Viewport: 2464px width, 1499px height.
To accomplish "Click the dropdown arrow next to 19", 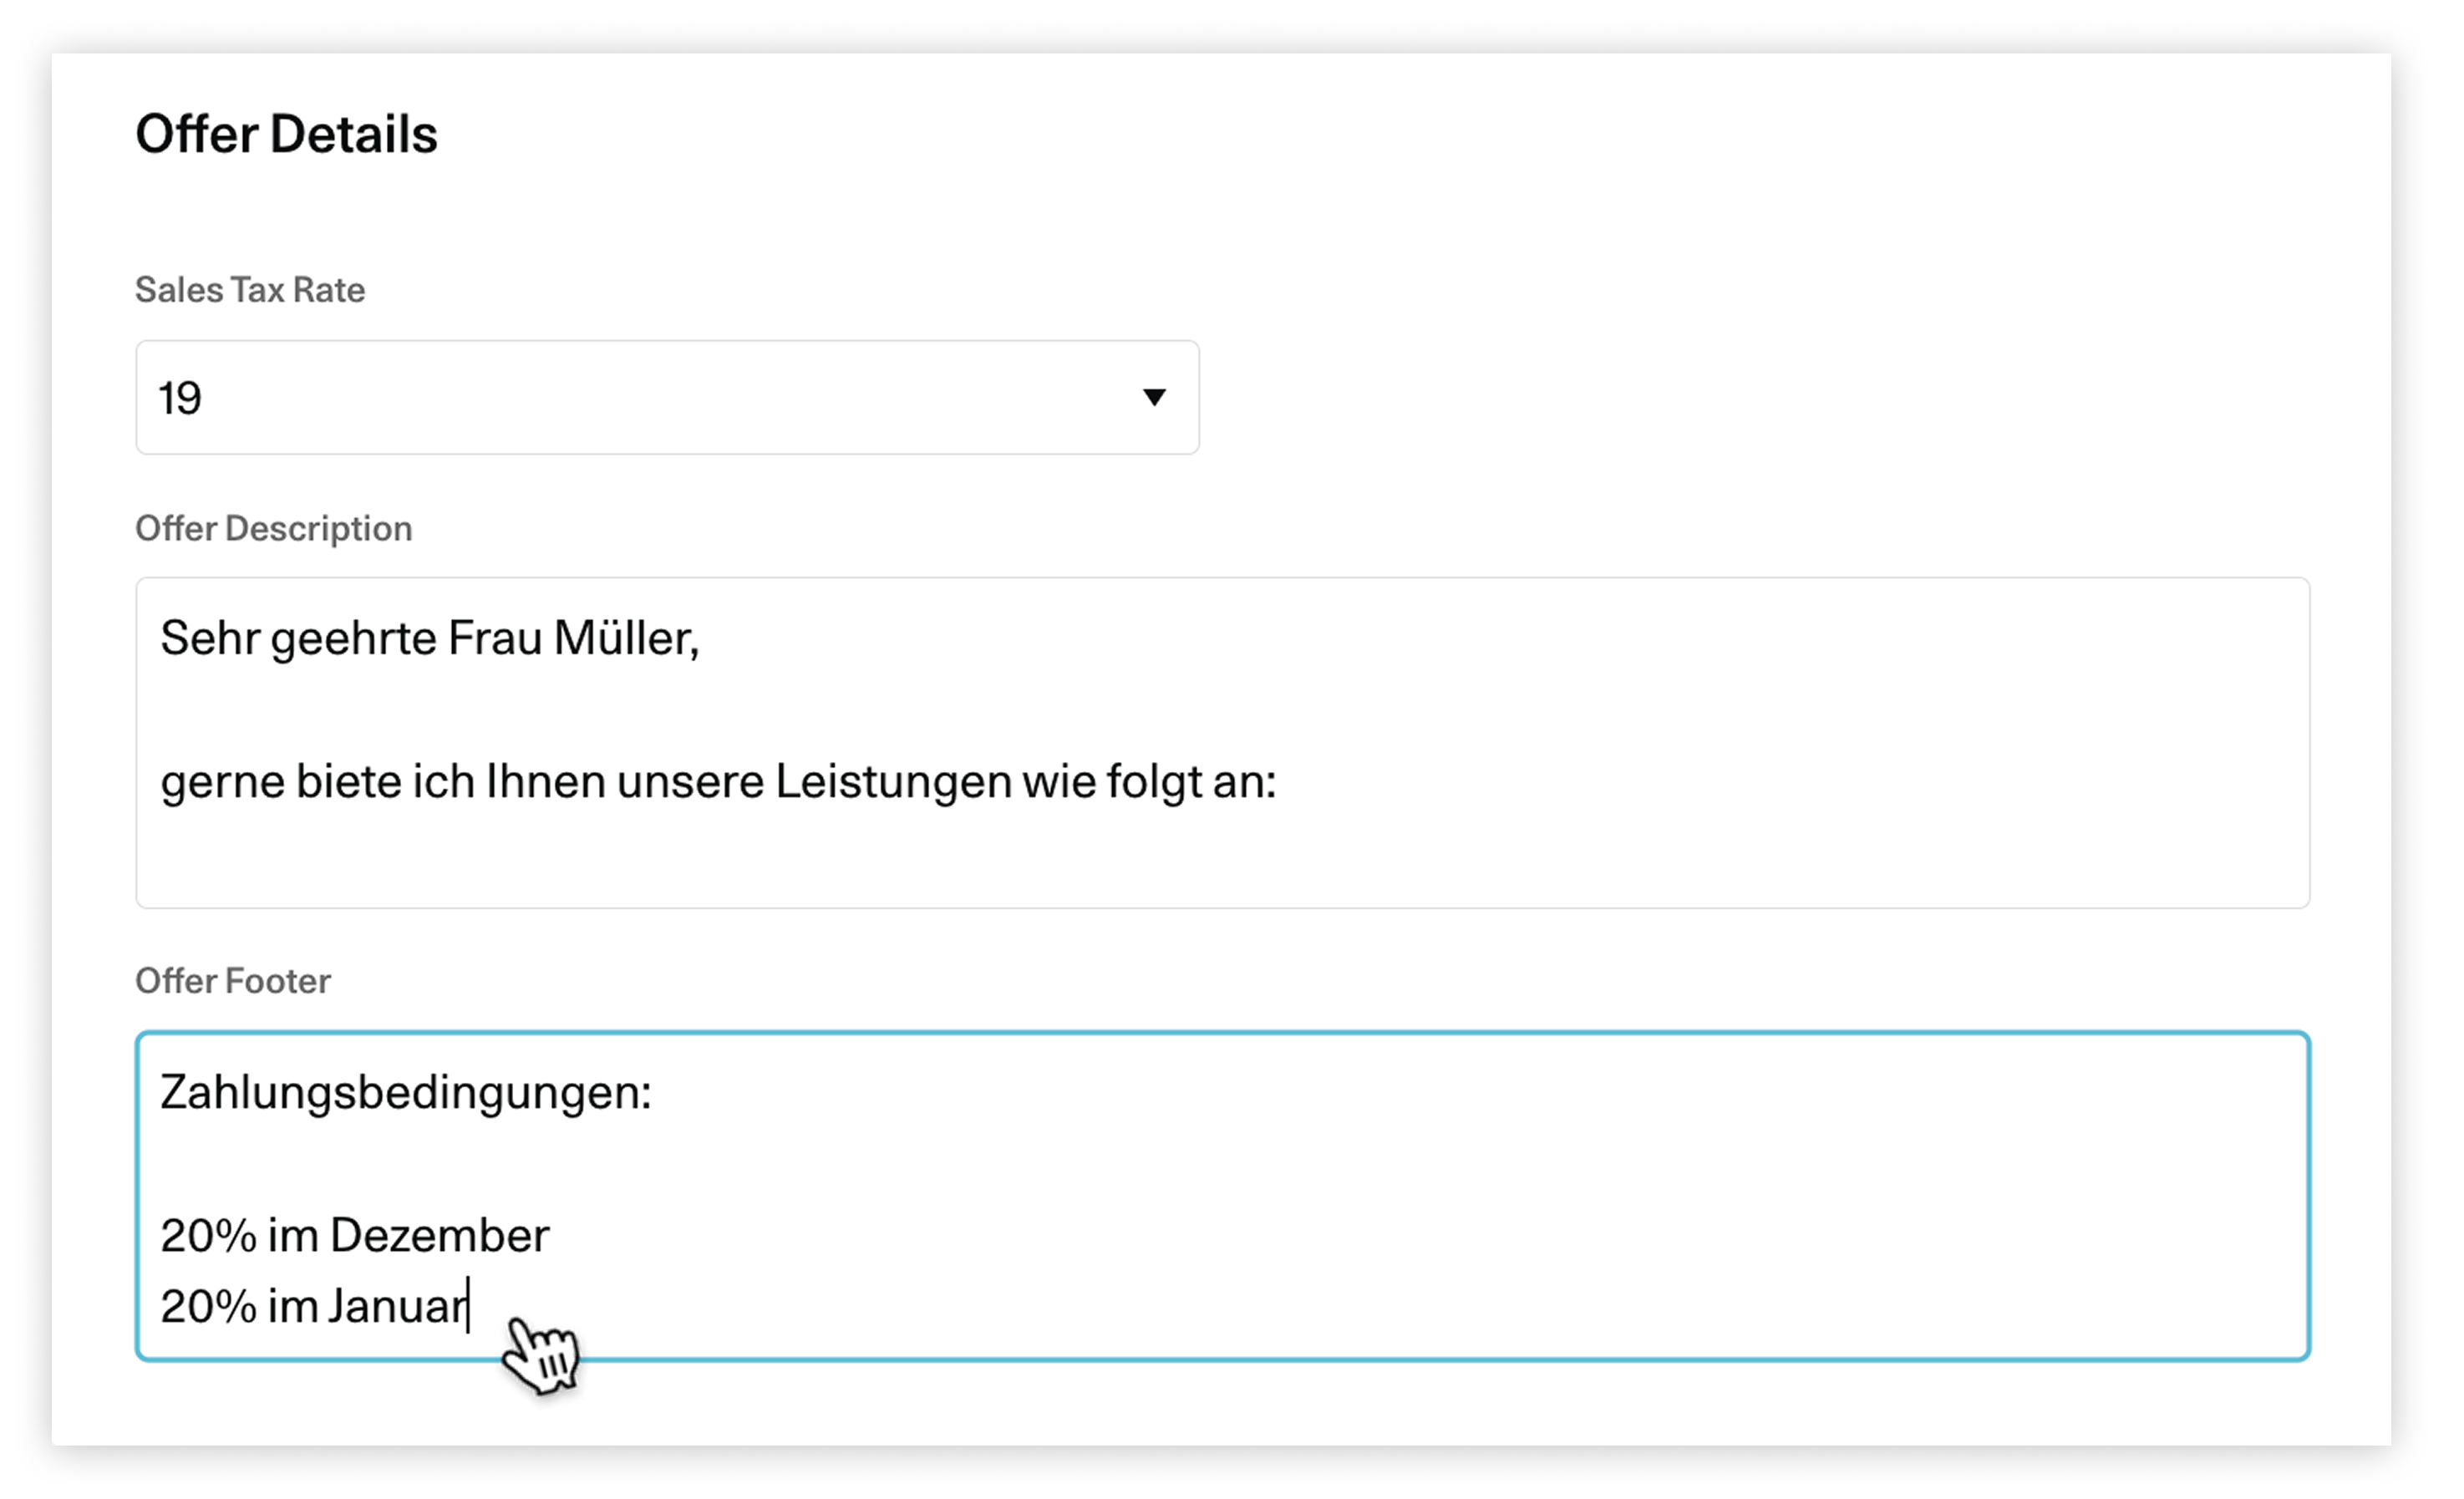I will coord(1152,398).
